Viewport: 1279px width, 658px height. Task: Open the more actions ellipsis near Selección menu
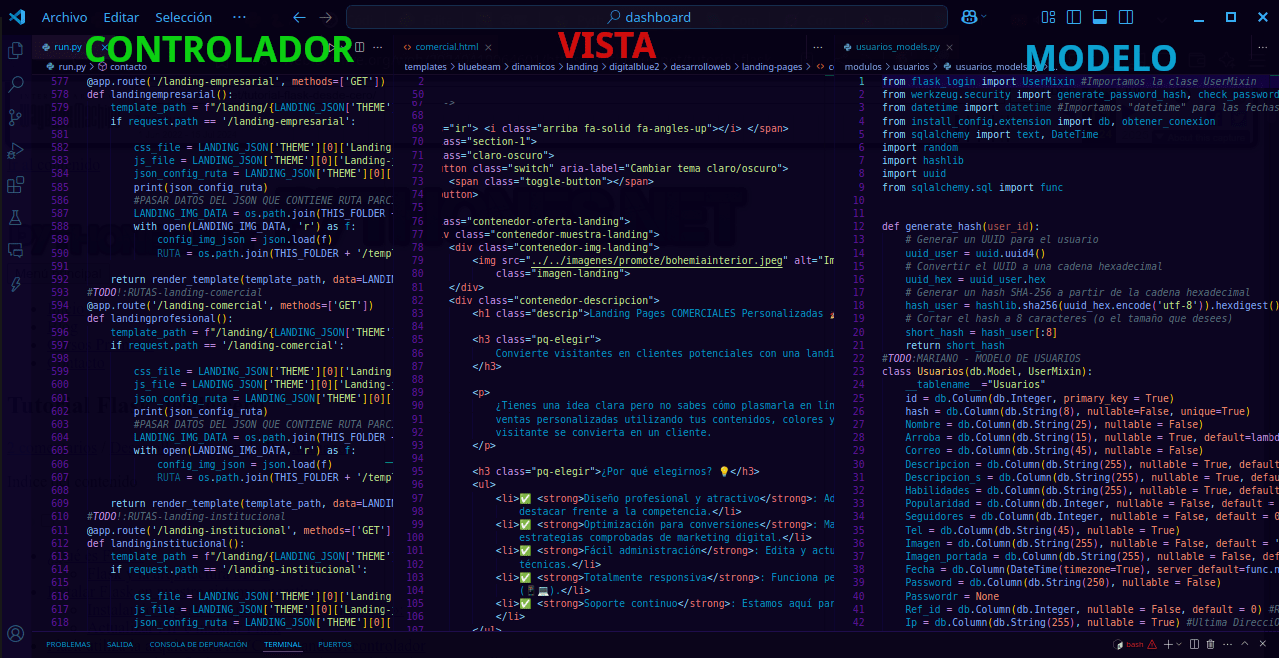(238, 17)
